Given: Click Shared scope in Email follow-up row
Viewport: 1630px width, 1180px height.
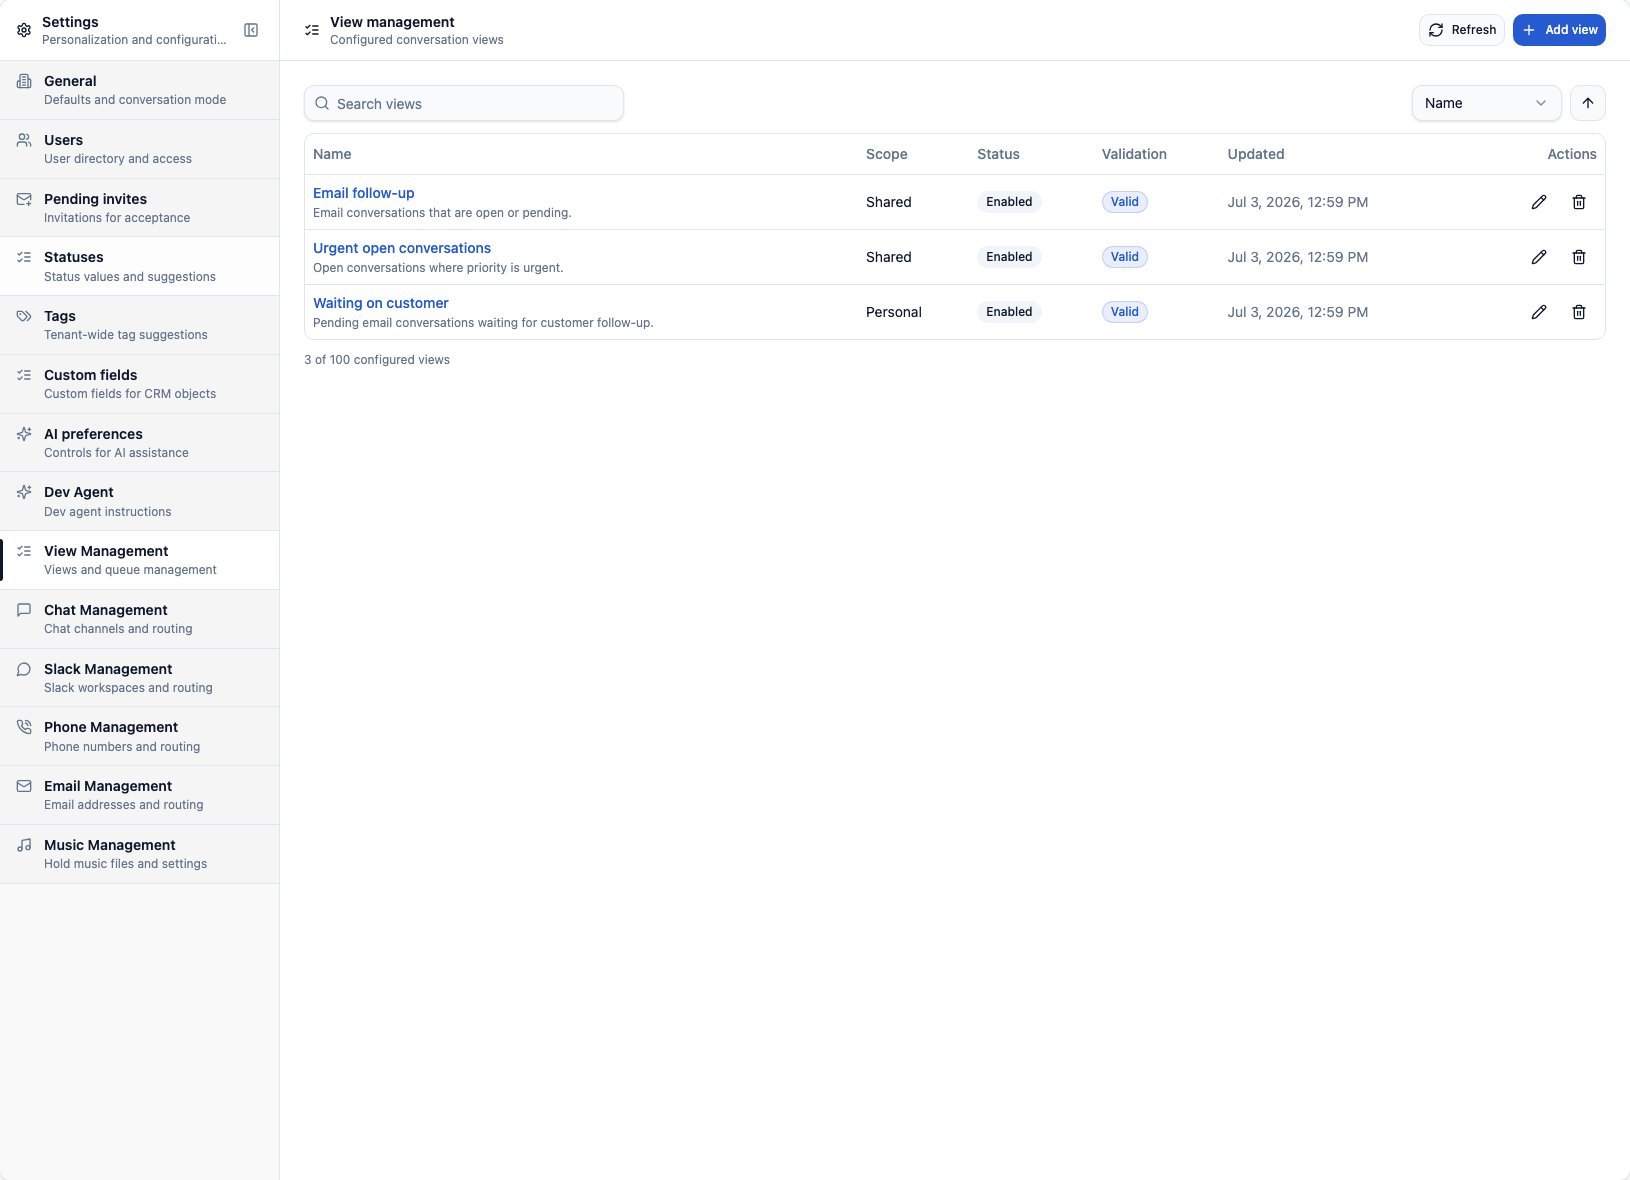Looking at the screenshot, I should pos(889,202).
